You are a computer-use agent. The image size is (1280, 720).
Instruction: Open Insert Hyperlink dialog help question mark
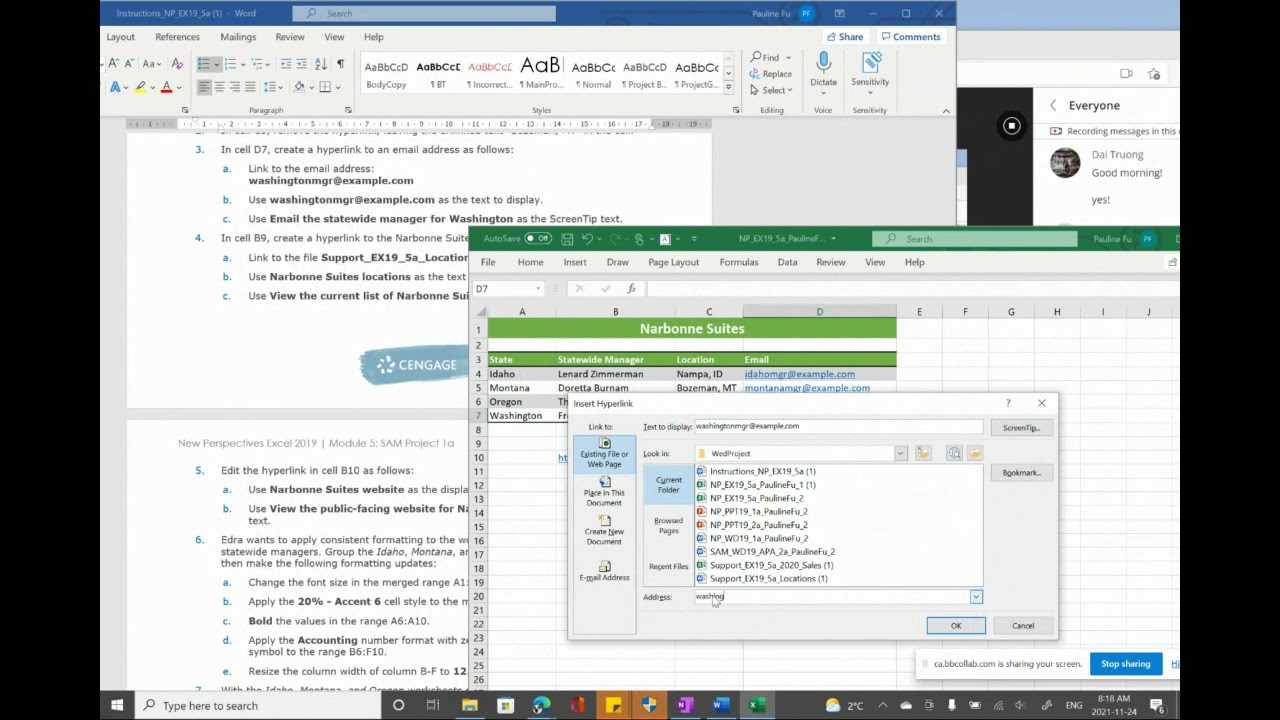1008,403
